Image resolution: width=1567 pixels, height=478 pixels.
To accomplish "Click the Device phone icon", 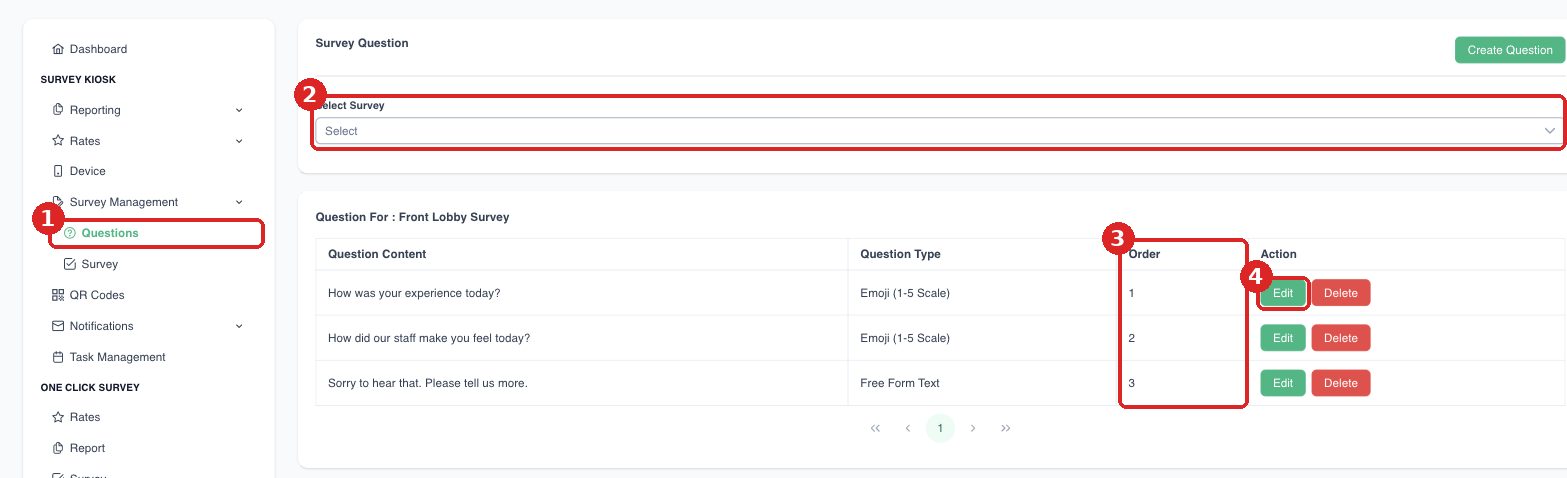I will pos(58,171).
